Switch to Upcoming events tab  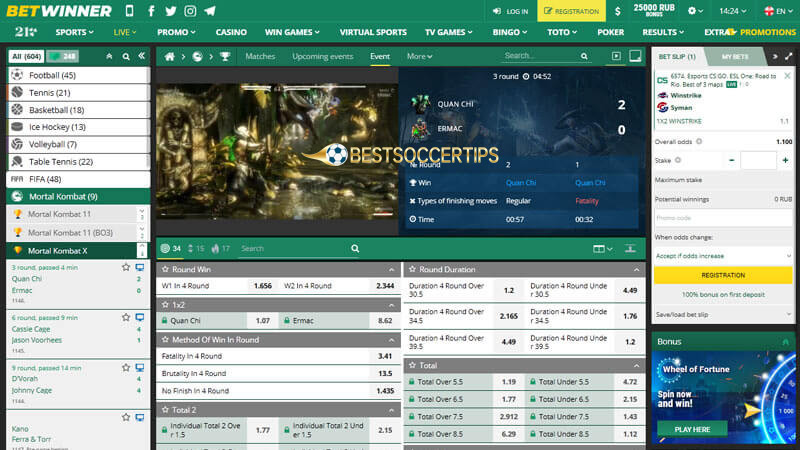322,56
